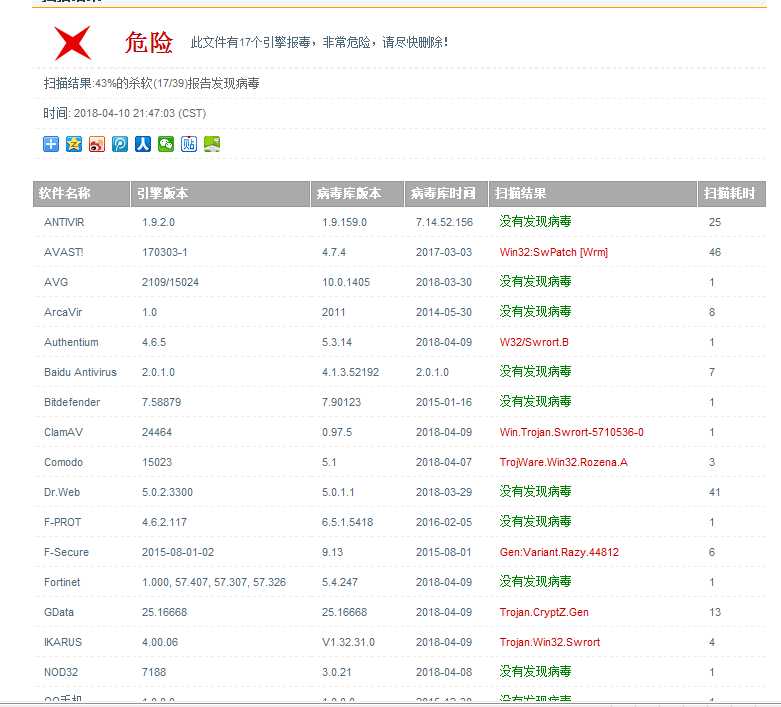Click the green landscape share icon

pyautogui.click(x=212, y=144)
